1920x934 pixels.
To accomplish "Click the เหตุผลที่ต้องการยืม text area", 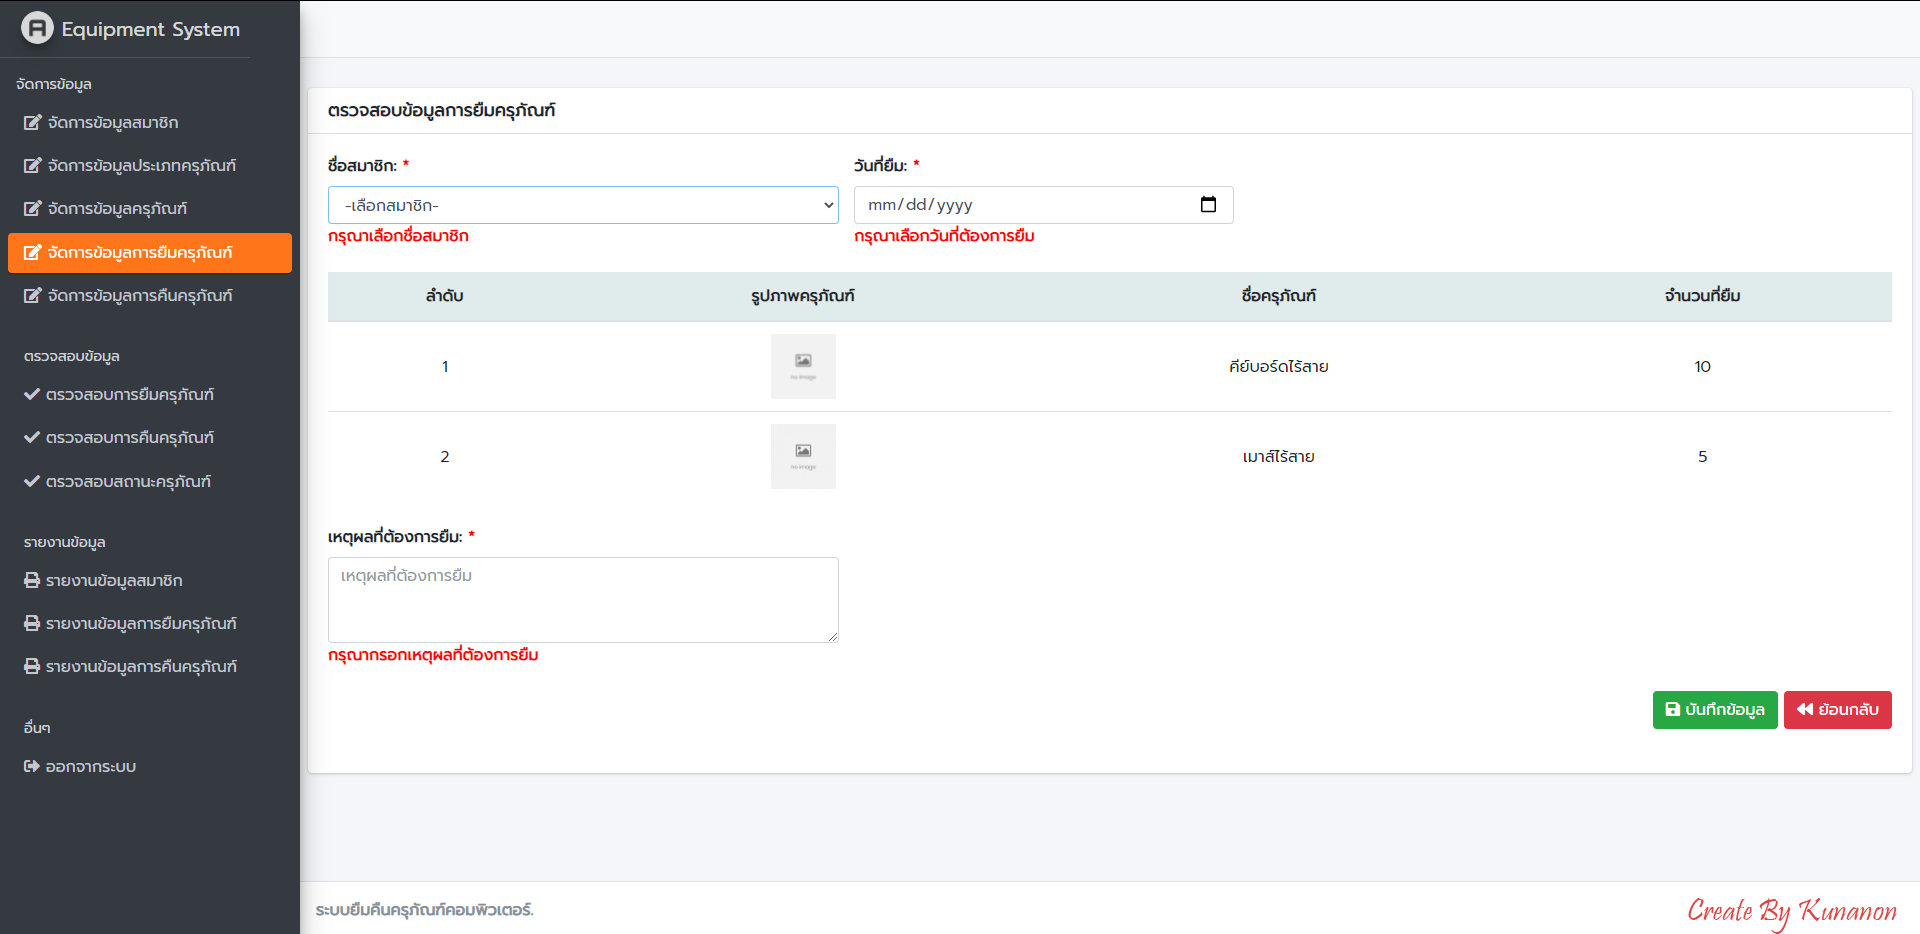I will coord(583,600).
